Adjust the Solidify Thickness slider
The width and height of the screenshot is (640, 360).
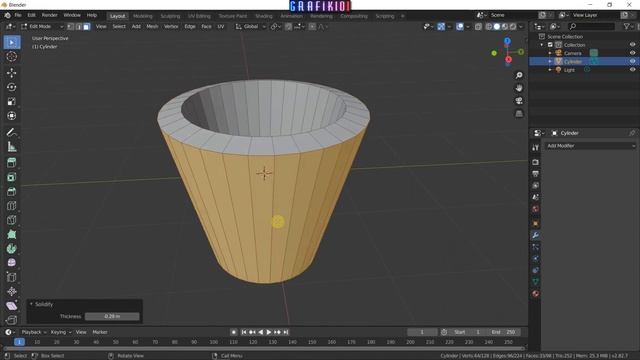[x=112, y=316]
